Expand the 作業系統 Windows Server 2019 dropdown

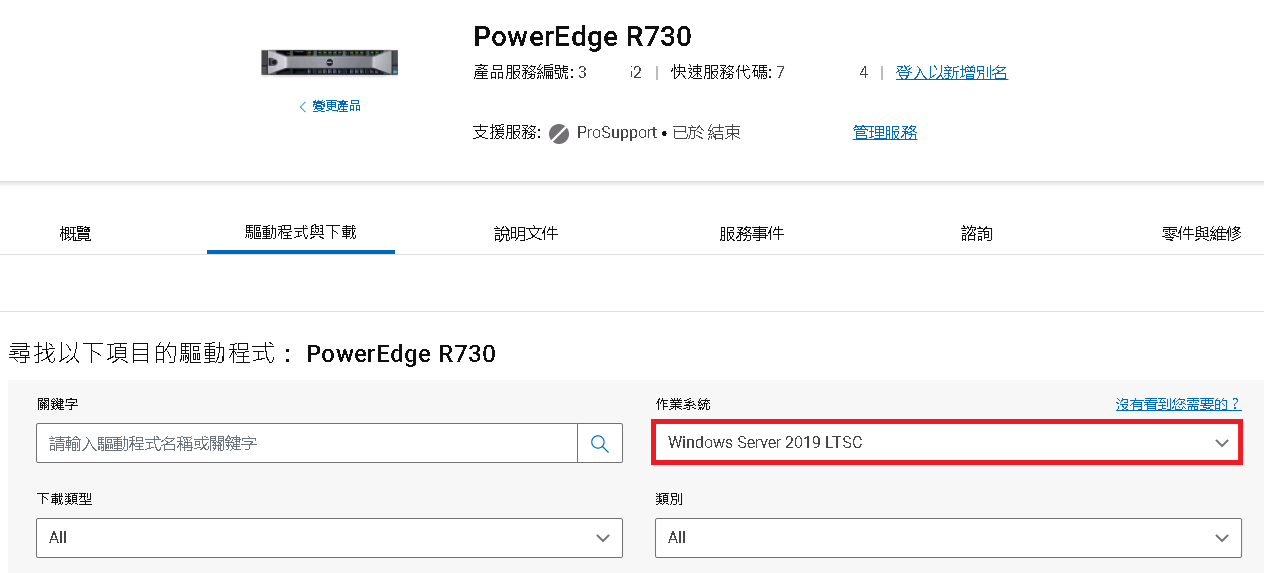[947, 442]
